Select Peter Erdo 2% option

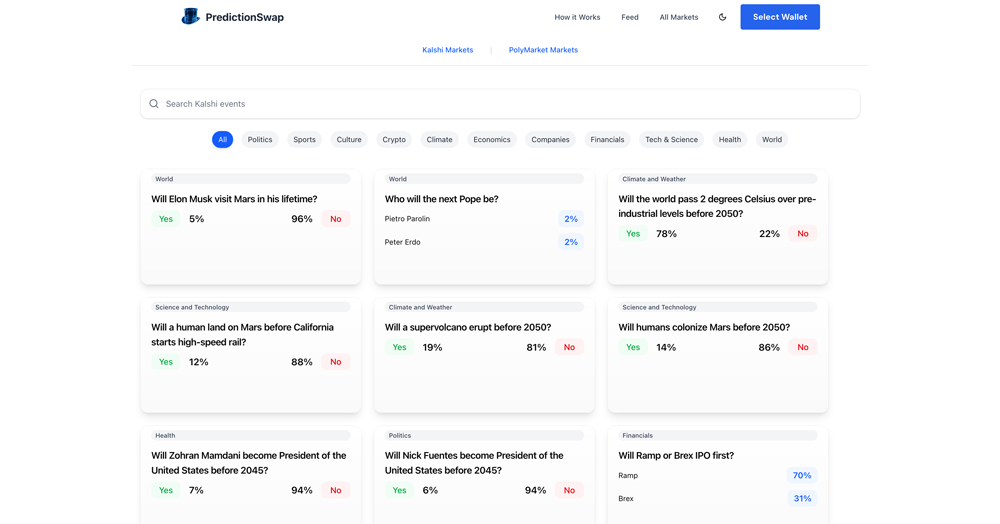(x=571, y=242)
